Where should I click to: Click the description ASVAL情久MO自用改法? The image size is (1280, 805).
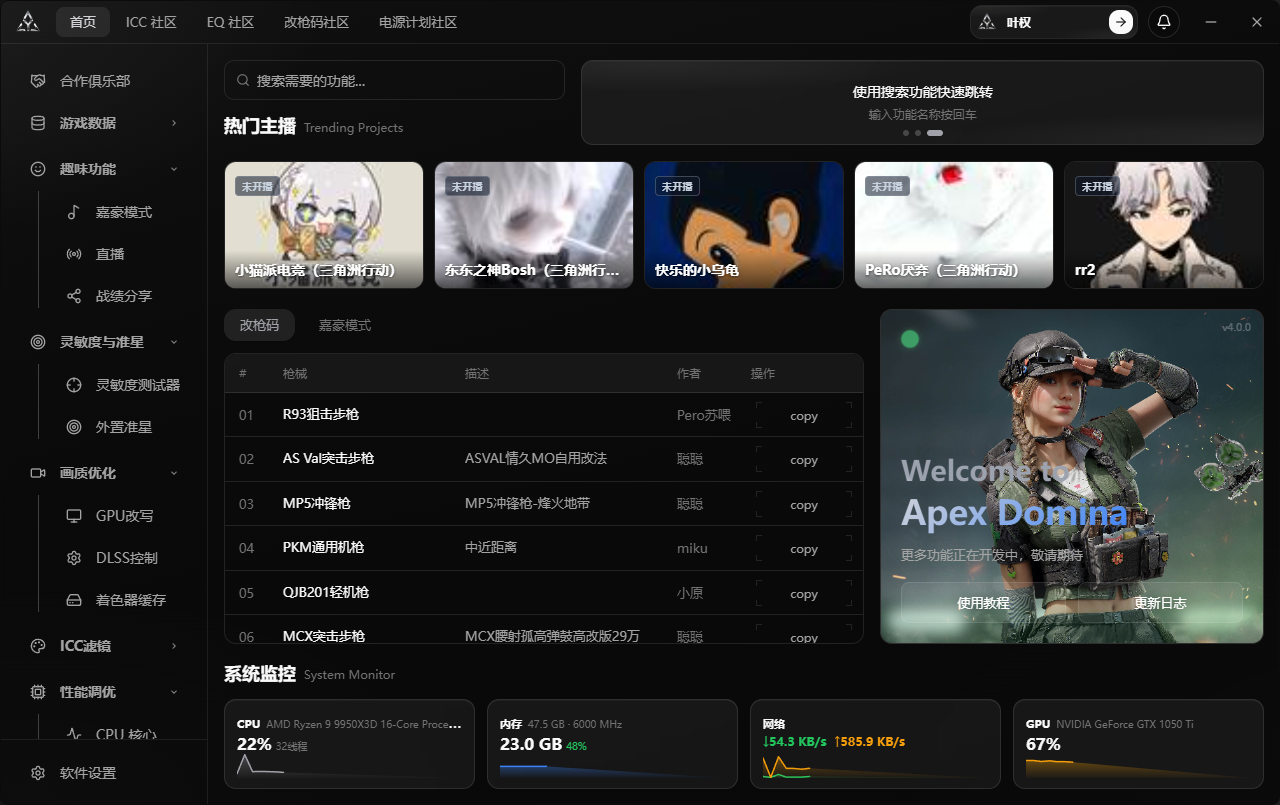(536, 458)
